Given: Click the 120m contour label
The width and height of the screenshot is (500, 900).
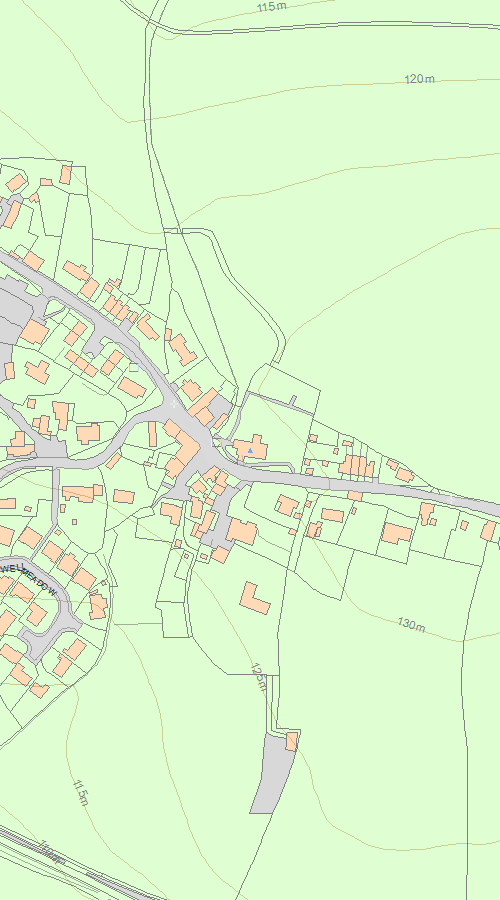Looking at the screenshot, I should pos(419,79).
